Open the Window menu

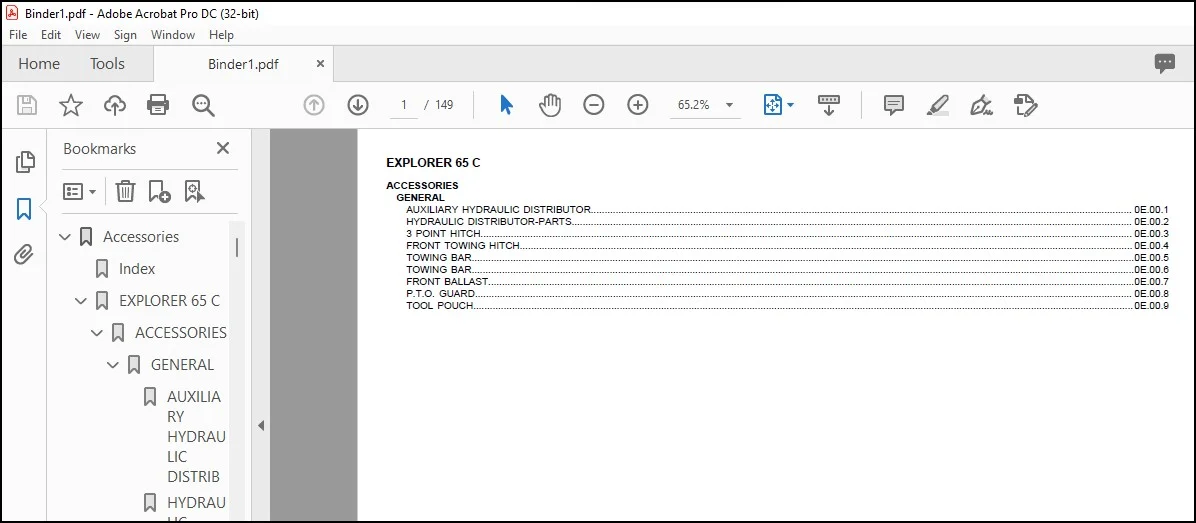coord(172,35)
